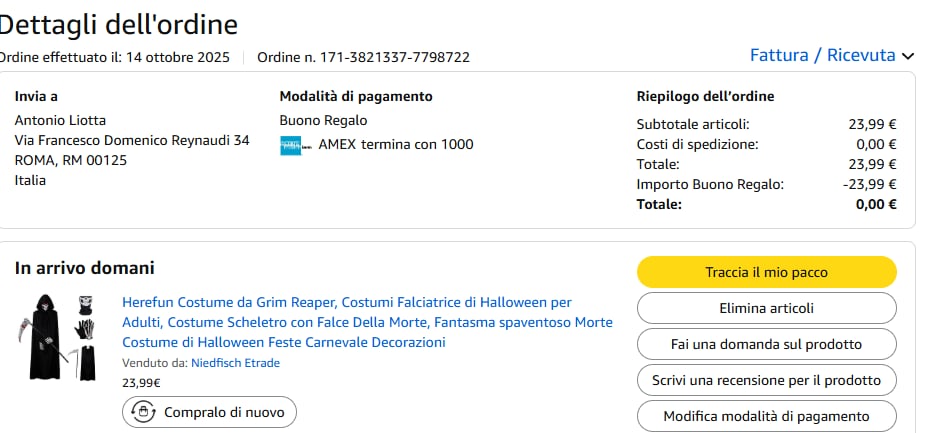Image resolution: width=925 pixels, height=433 pixels.
Task: Open Fai una domanda sul prodotto
Action: (x=766, y=344)
